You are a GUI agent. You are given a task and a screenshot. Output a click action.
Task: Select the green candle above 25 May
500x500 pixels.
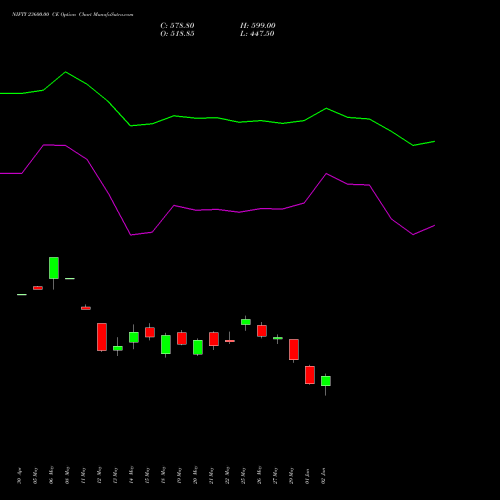pyautogui.click(x=246, y=322)
